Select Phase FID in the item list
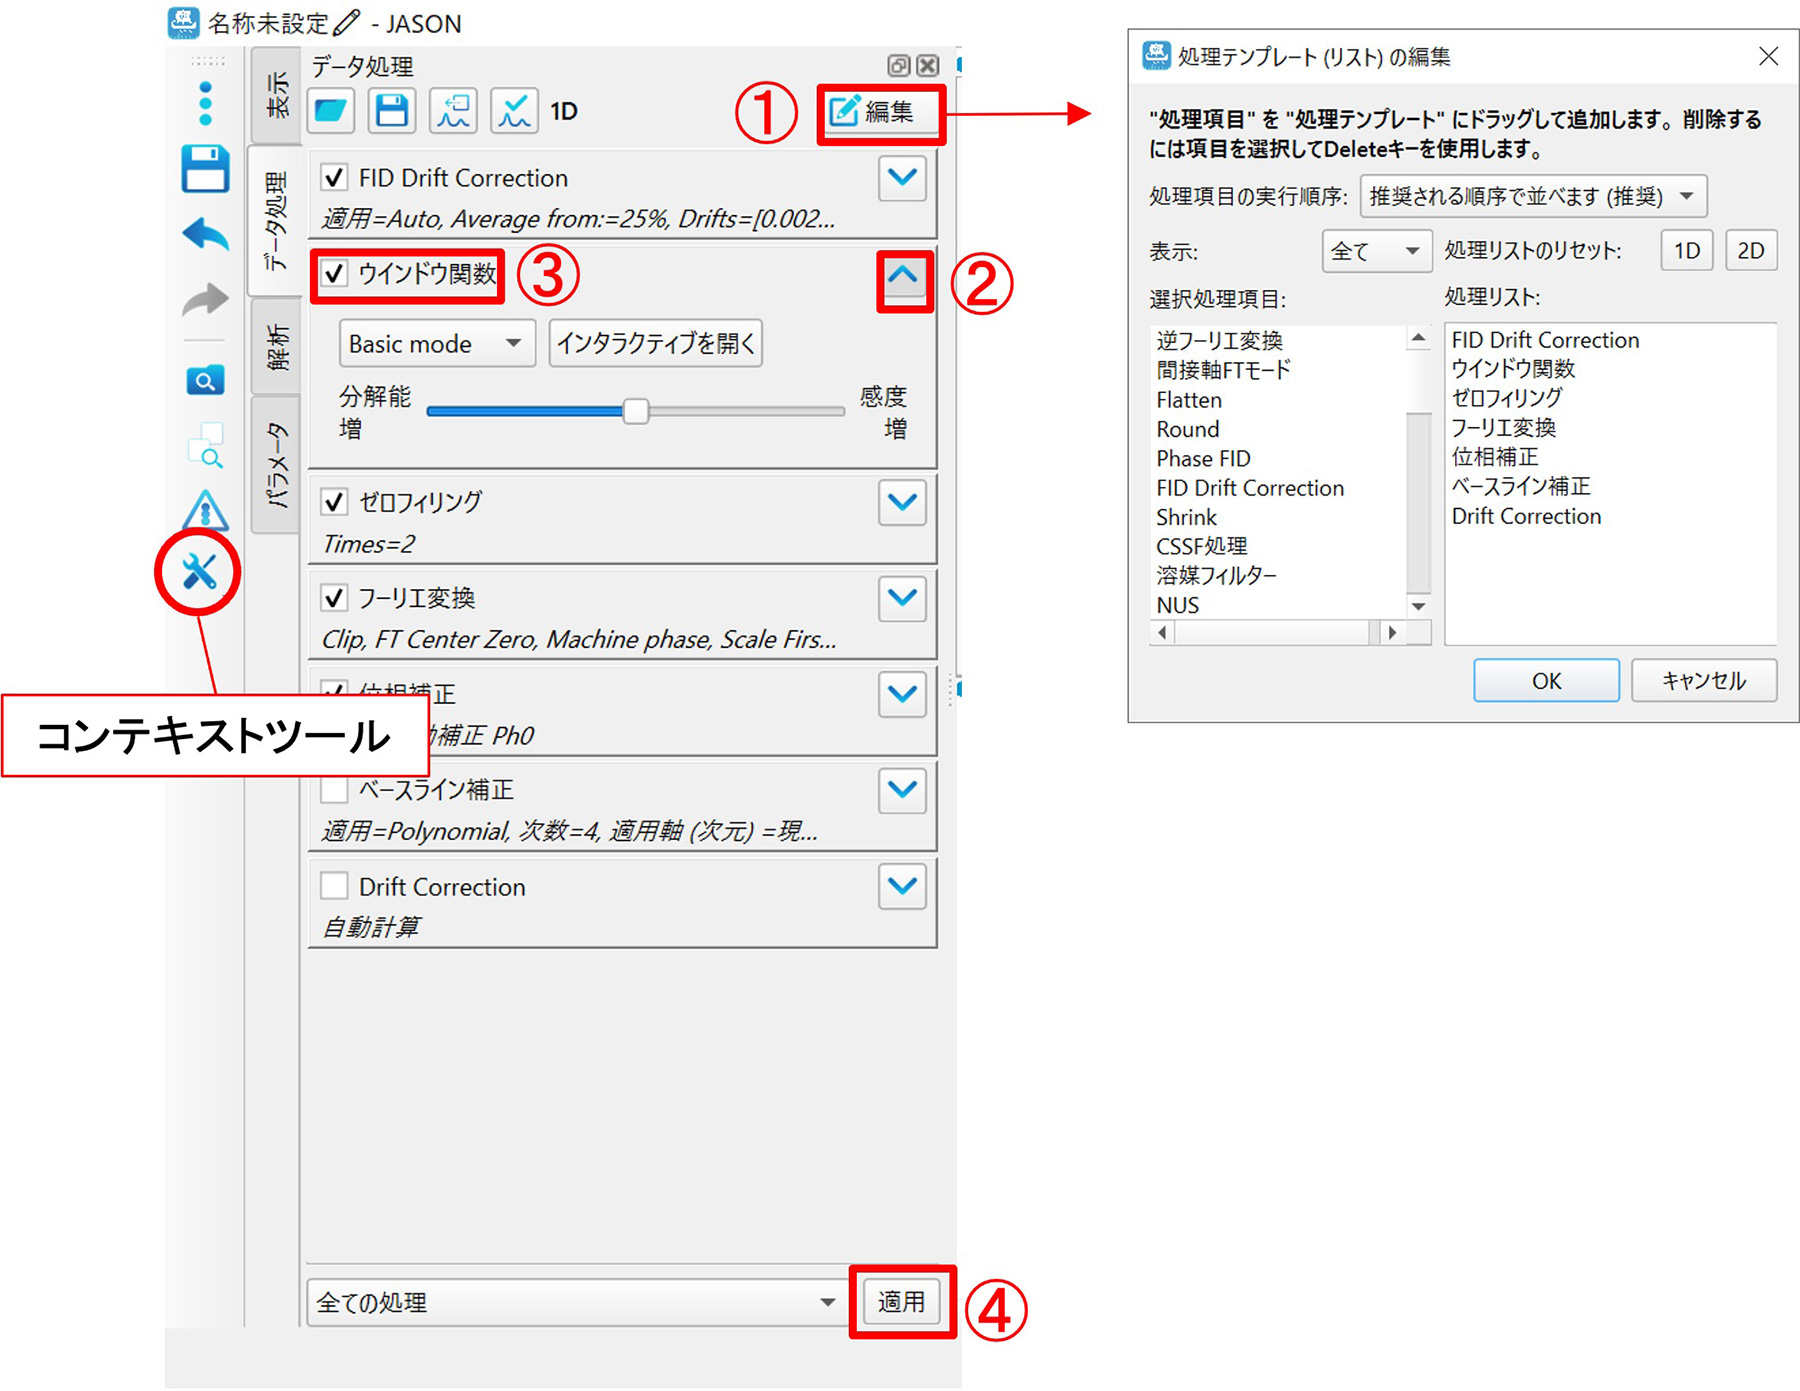This screenshot has width=1800, height=1391. pyautogui.click(x=1203, y=458)
